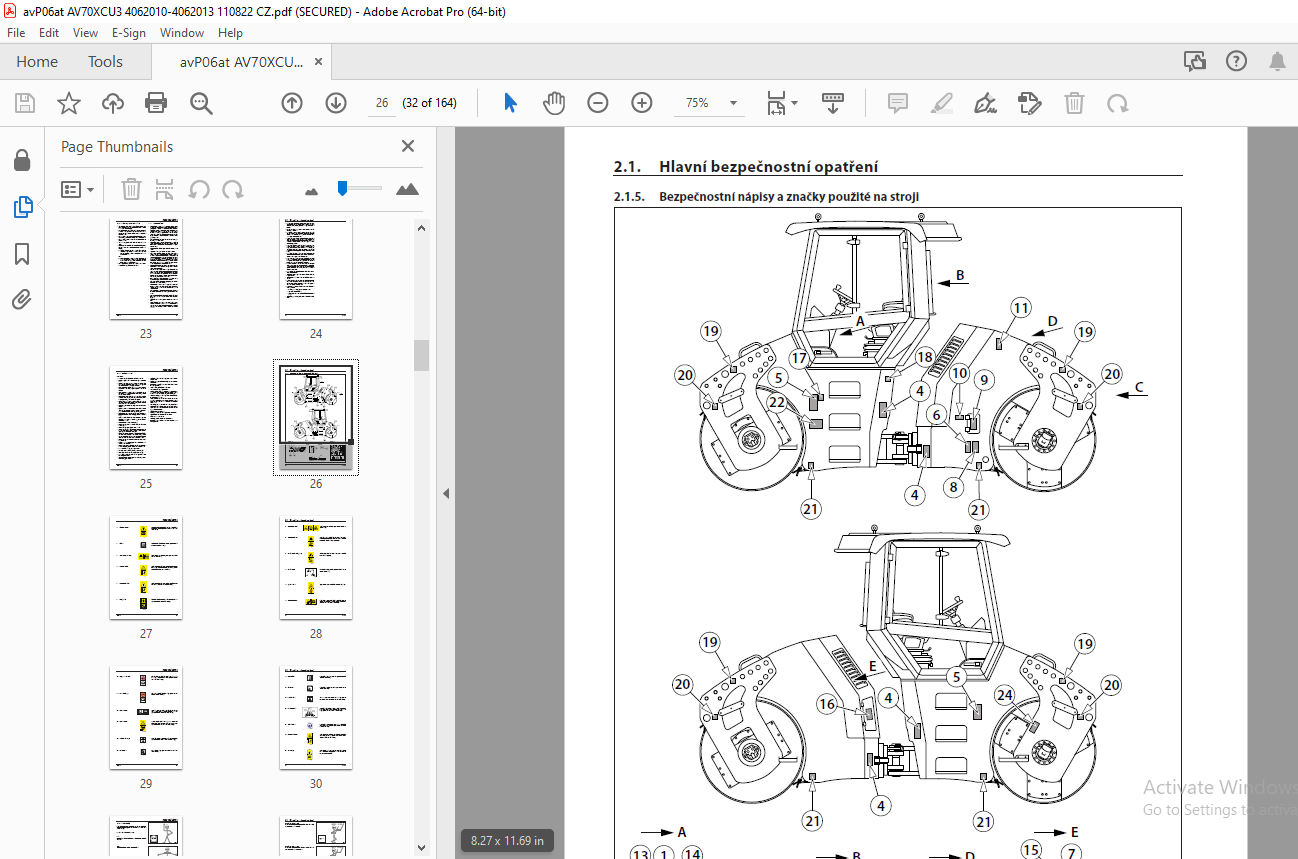Screen dimensions: 1298x859
Task: Select the avP06at AV70XCU document tab
Action: tap(241, 61)
